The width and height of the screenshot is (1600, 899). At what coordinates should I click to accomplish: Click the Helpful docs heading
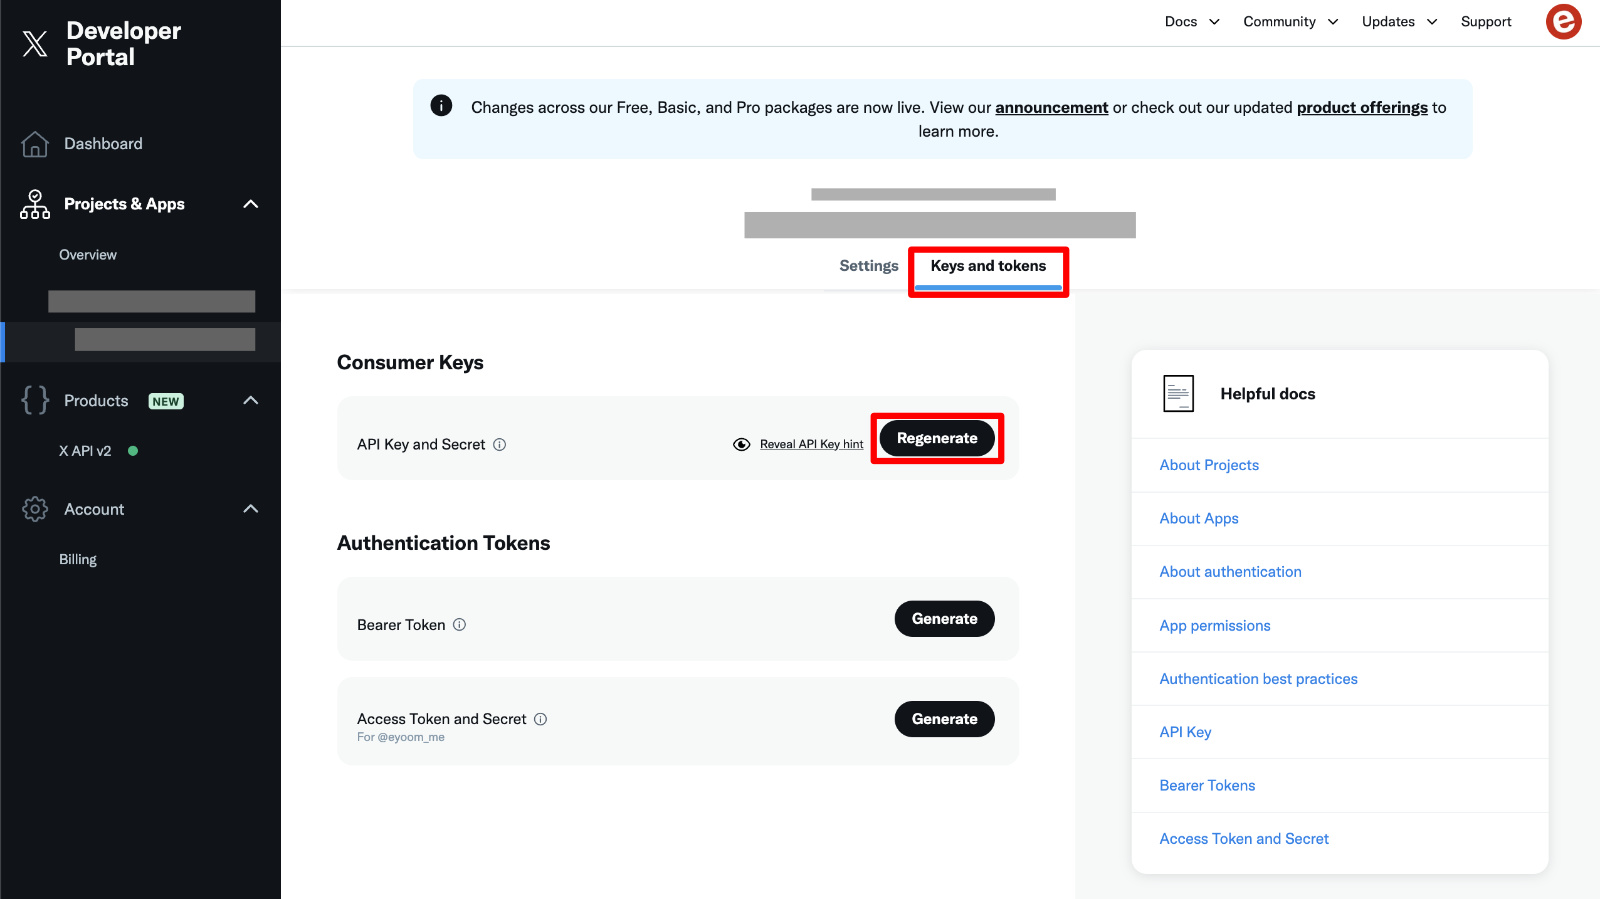[1267, 394]
